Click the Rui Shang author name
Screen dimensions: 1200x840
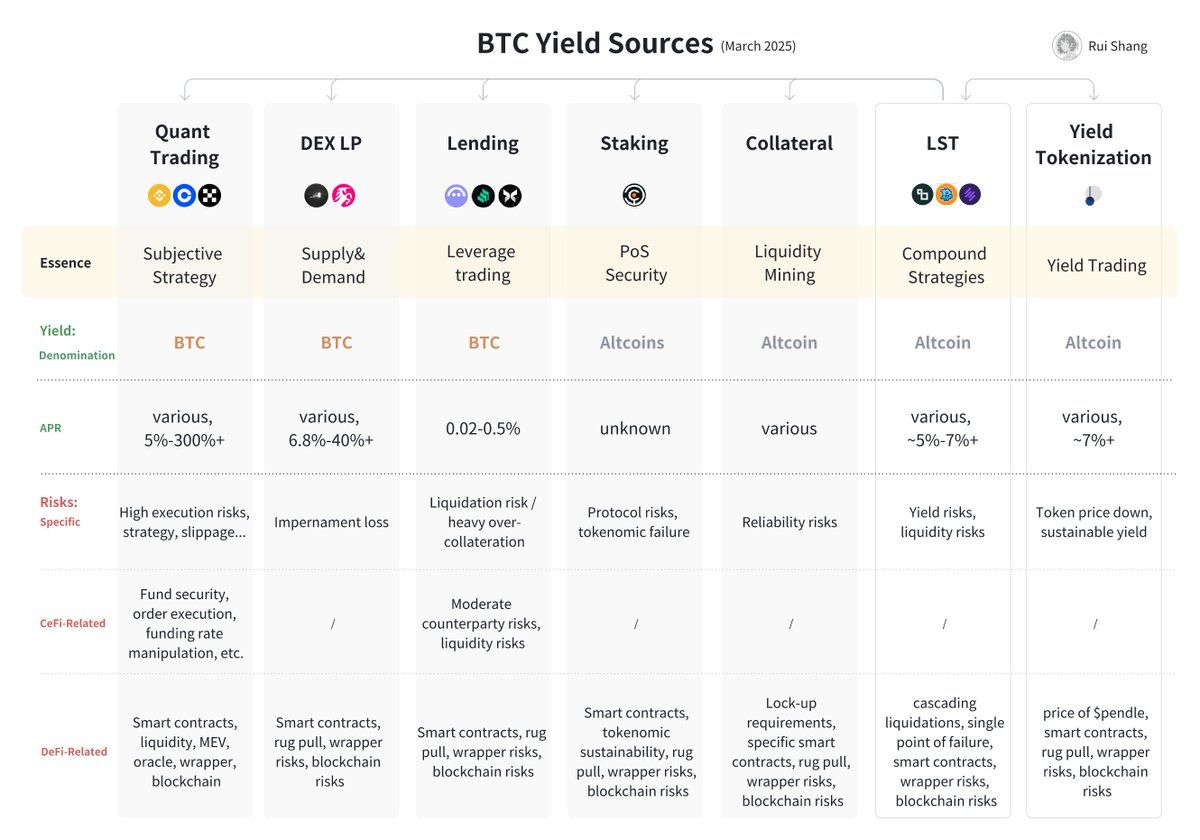1118,46
